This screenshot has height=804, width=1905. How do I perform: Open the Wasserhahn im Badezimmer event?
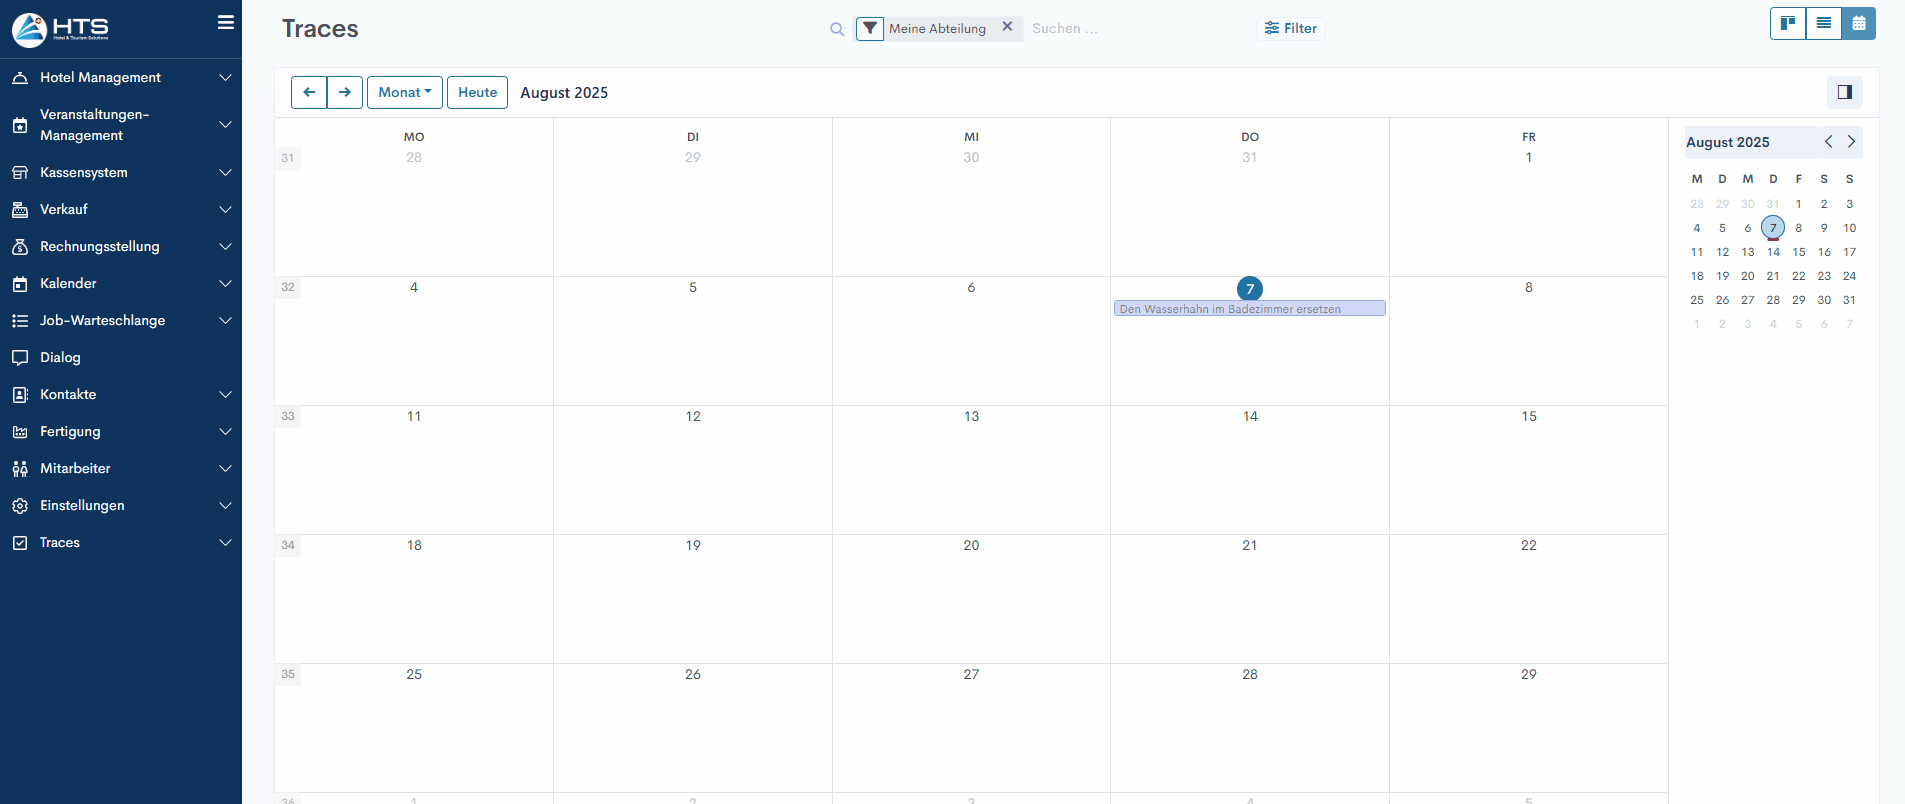point(1249,309)
